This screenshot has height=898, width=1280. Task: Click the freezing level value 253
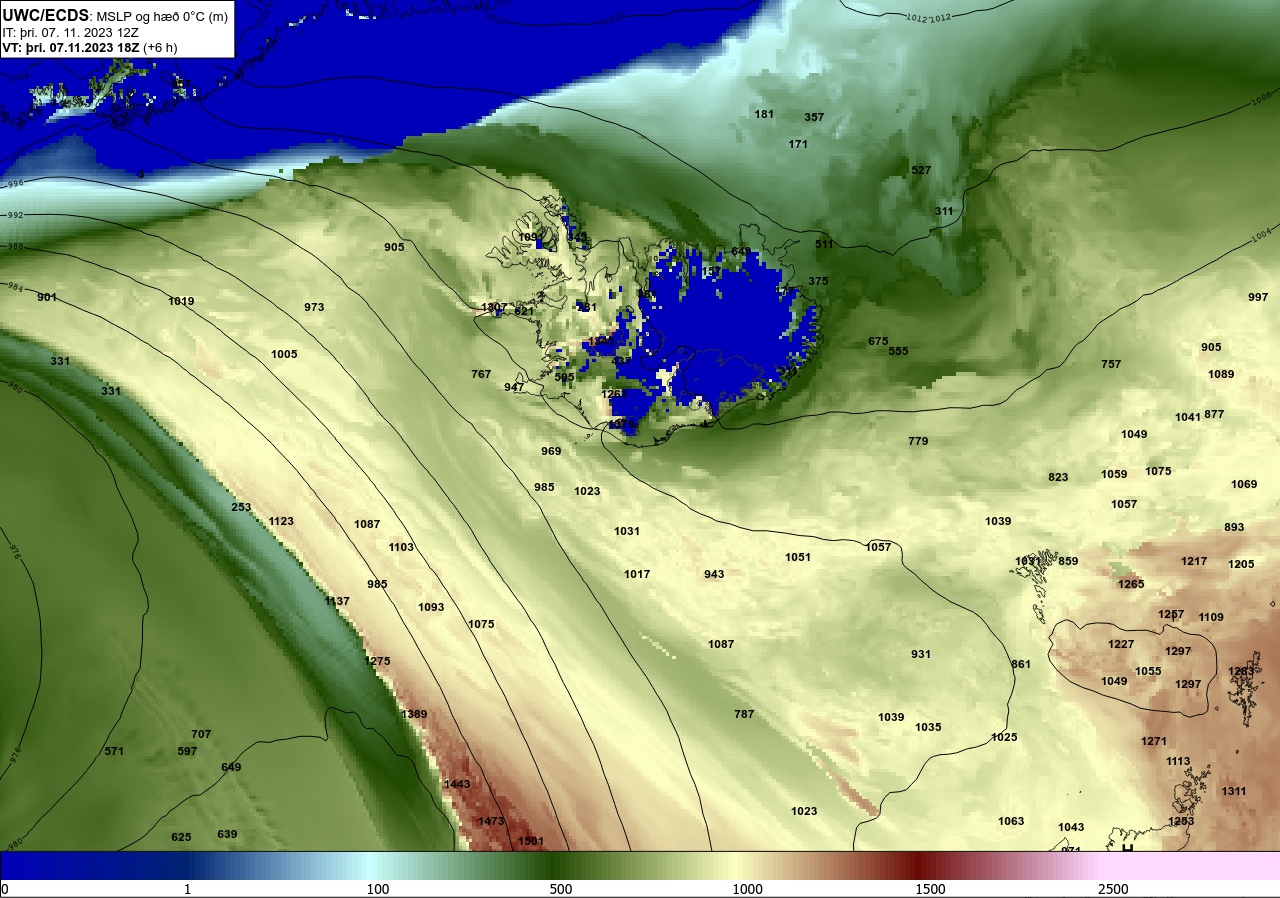click(241, 507)
